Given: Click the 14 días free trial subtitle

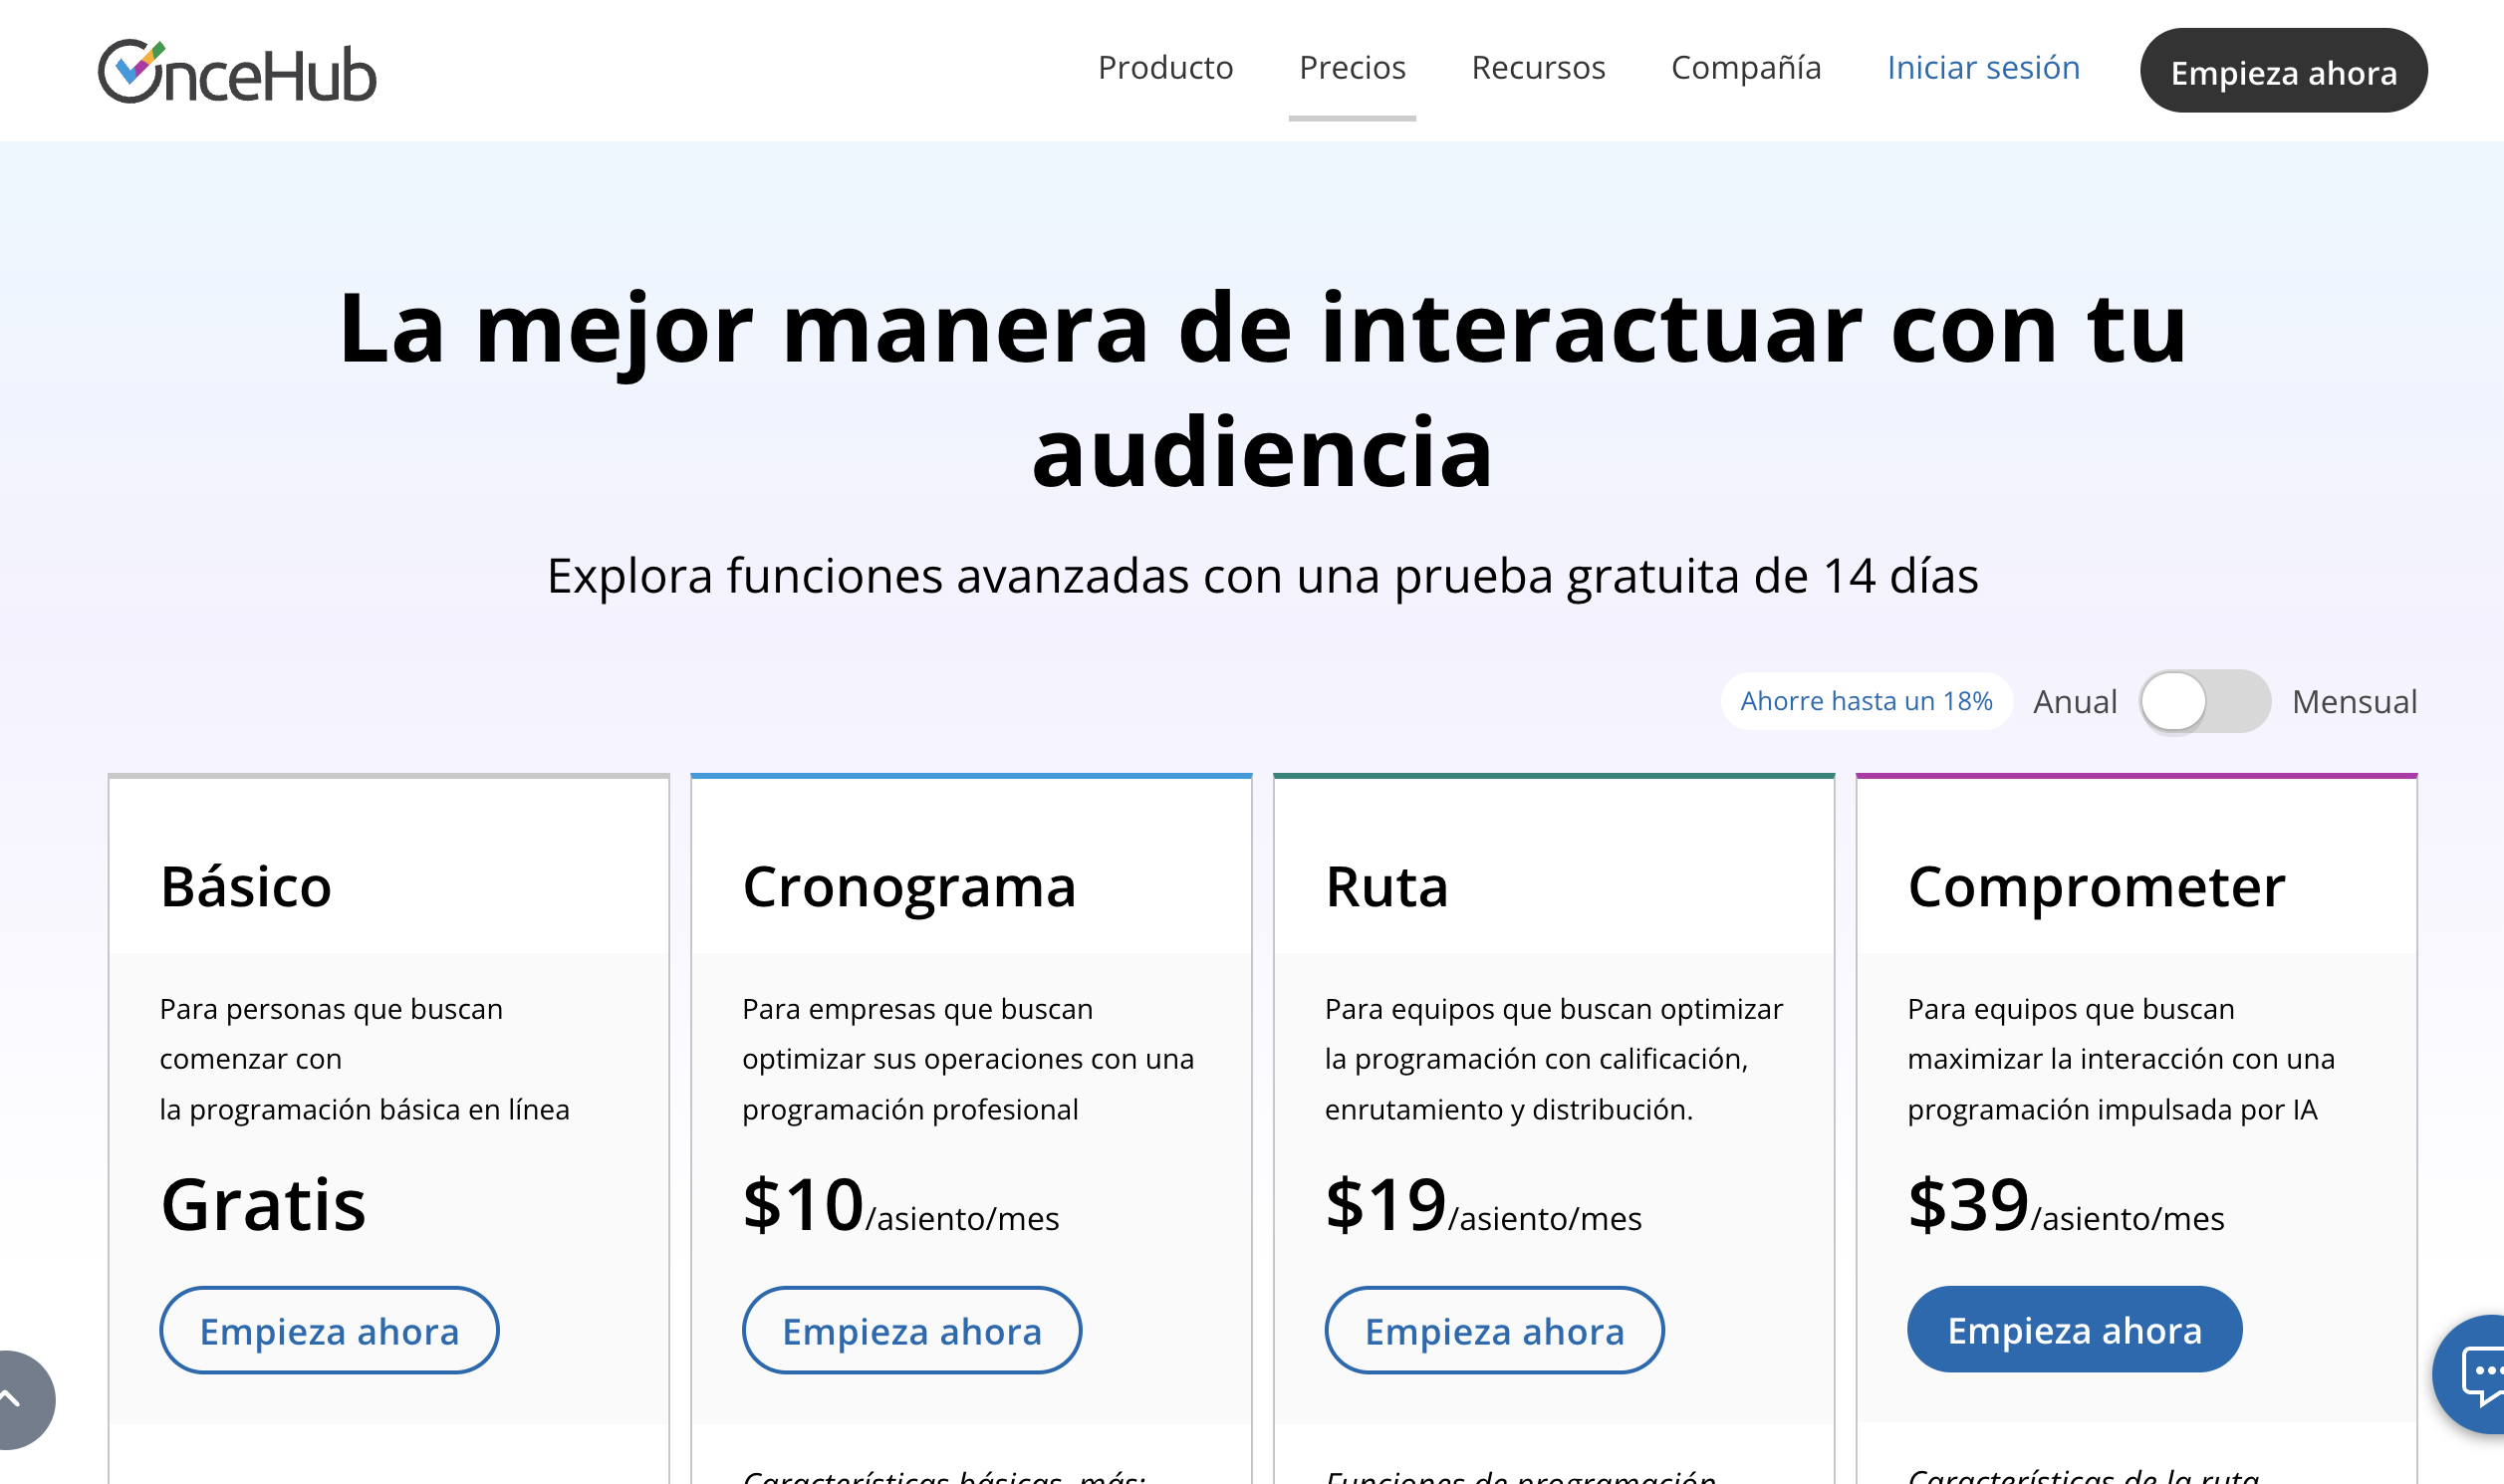Looking at the screenshot, I should 1262,576.
